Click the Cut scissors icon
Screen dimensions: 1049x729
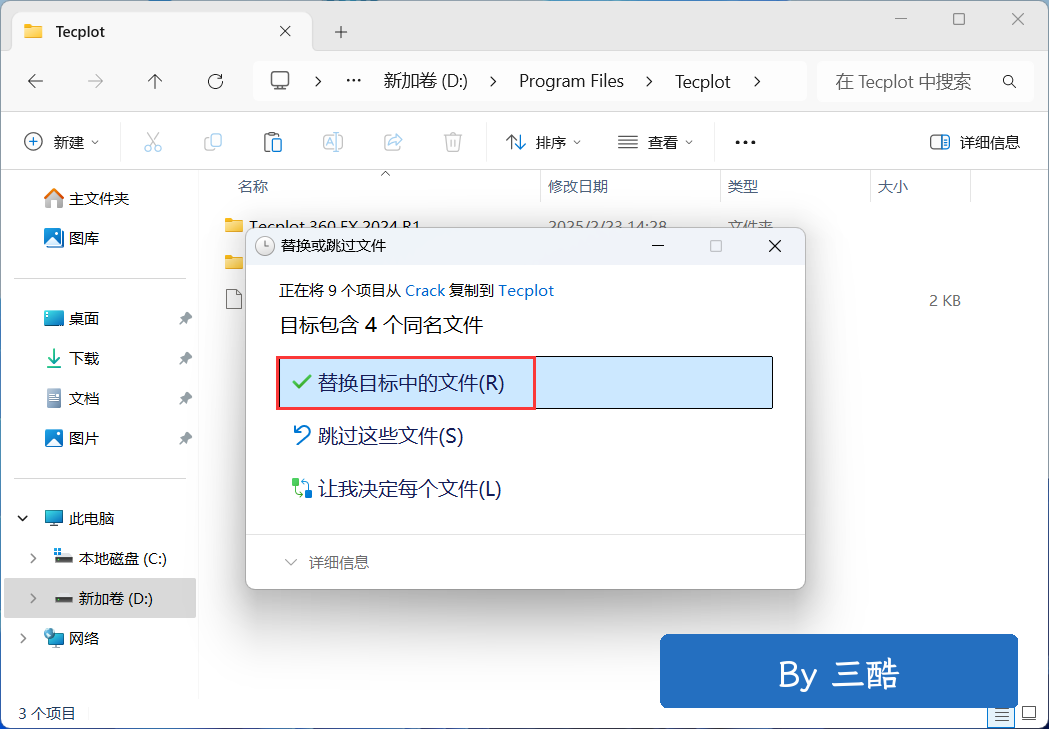153,142
